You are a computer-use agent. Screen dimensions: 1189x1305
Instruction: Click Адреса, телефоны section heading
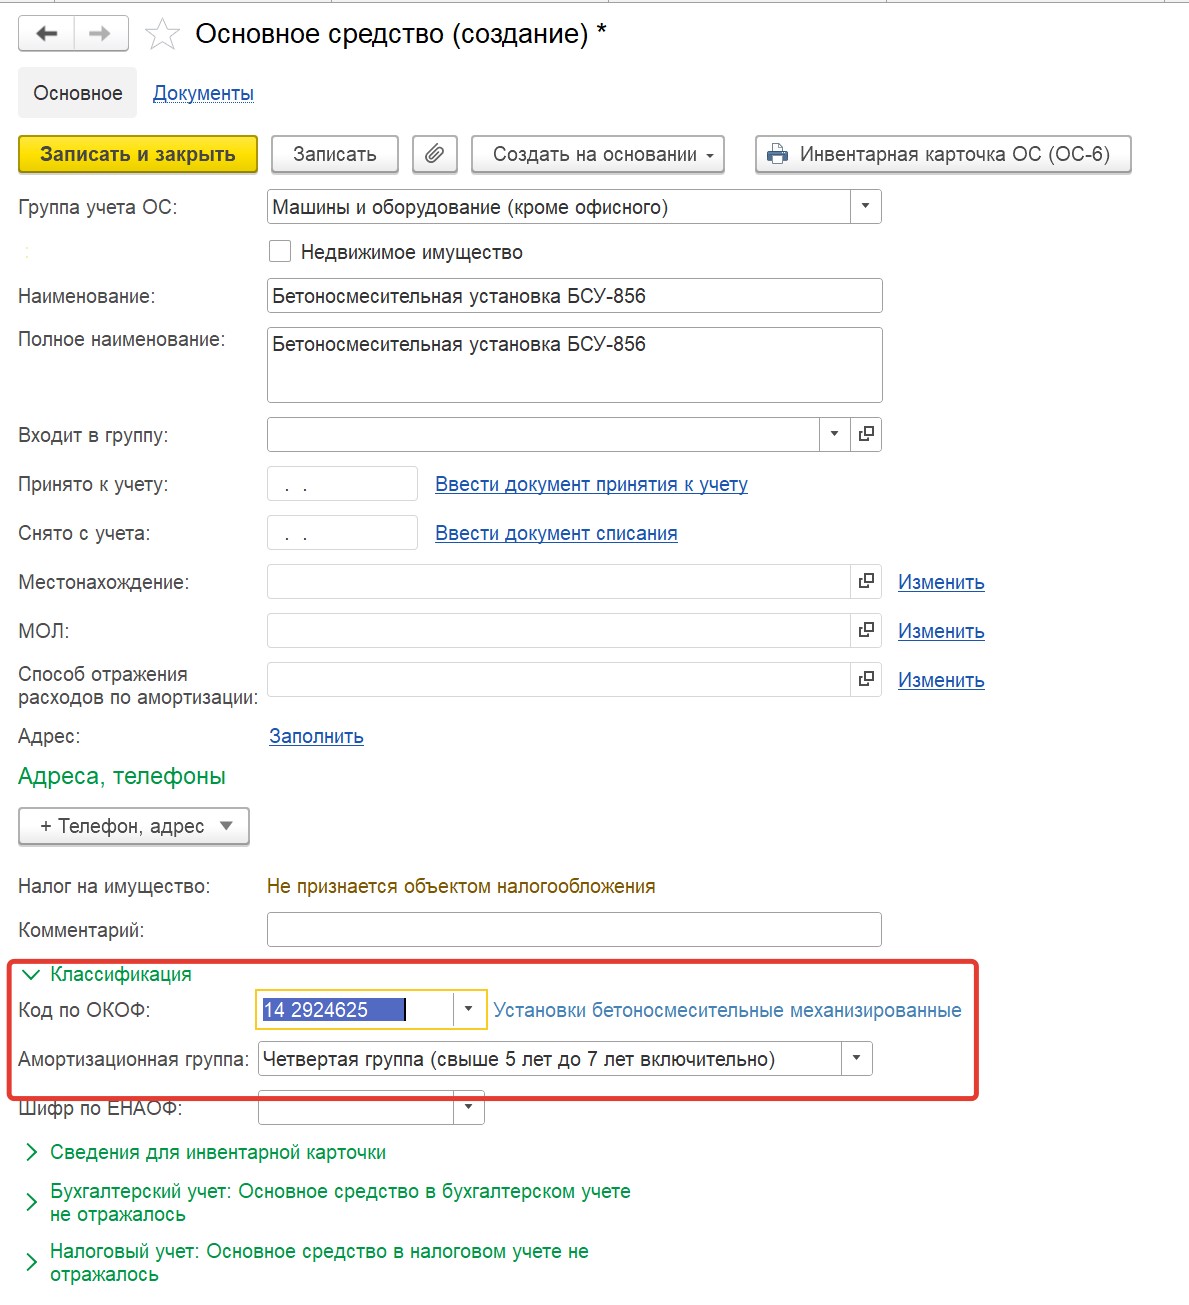122,776
